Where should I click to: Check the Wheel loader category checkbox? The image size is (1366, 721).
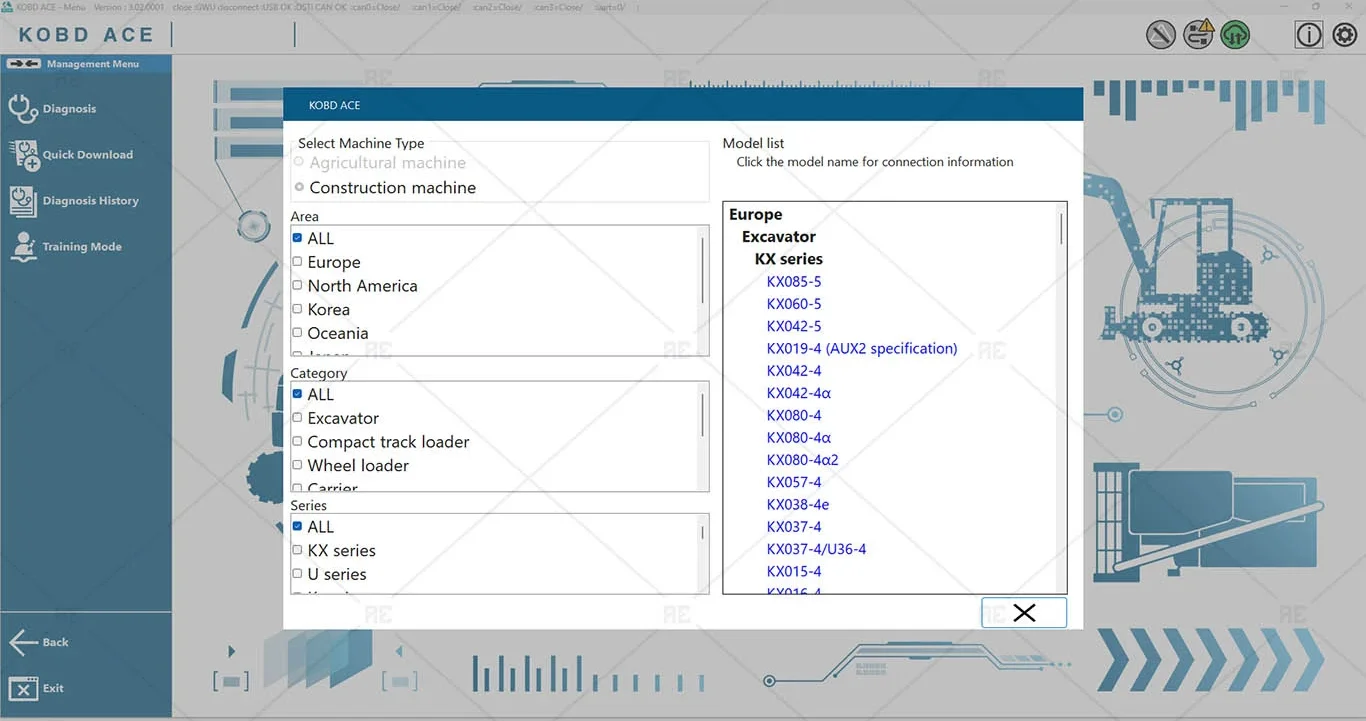[297, 465]
